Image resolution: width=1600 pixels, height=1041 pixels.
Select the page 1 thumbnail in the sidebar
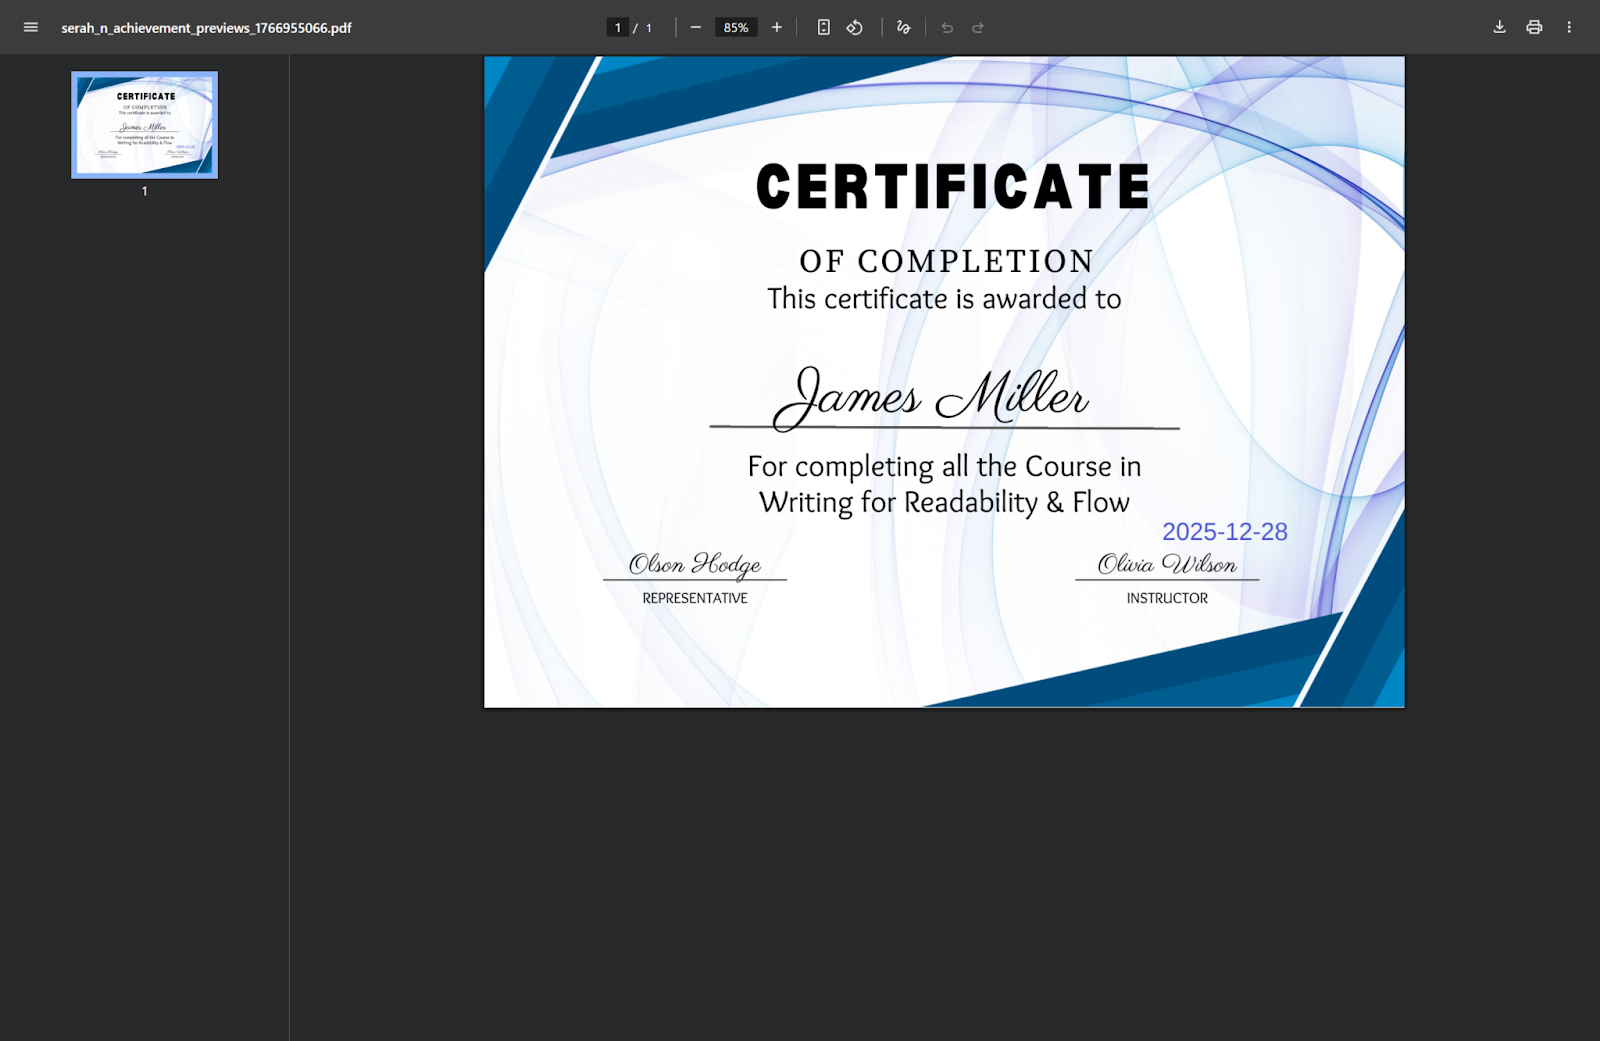point(145,125)
